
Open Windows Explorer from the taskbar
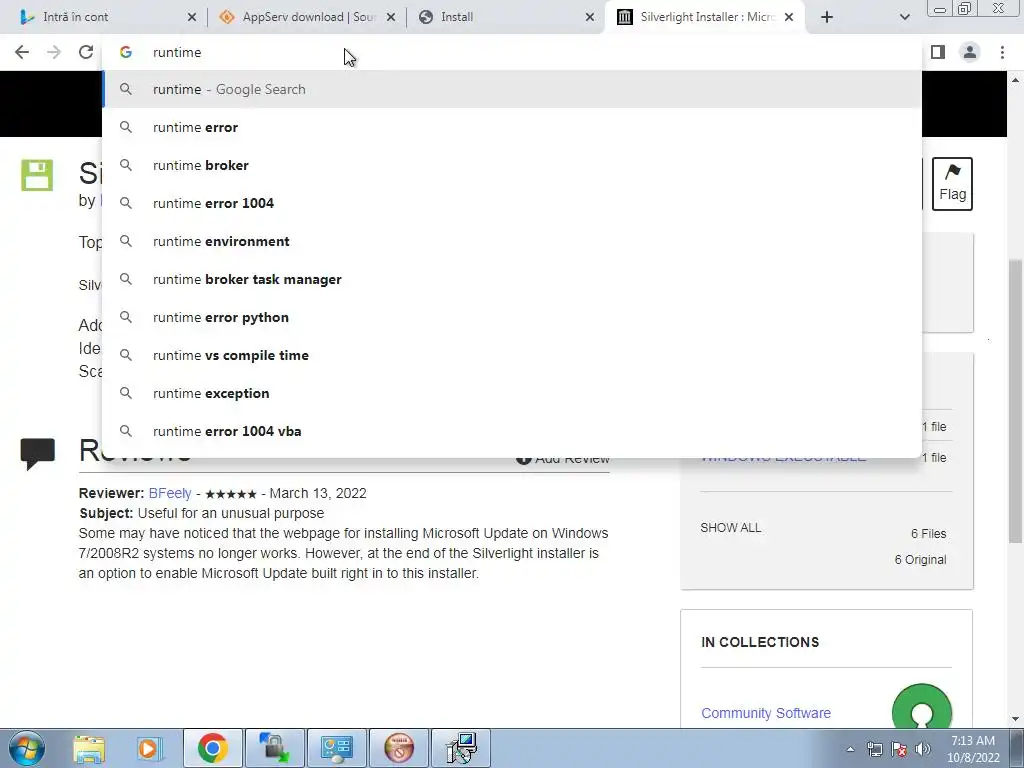pyautogui.click(x=89, y=748)
